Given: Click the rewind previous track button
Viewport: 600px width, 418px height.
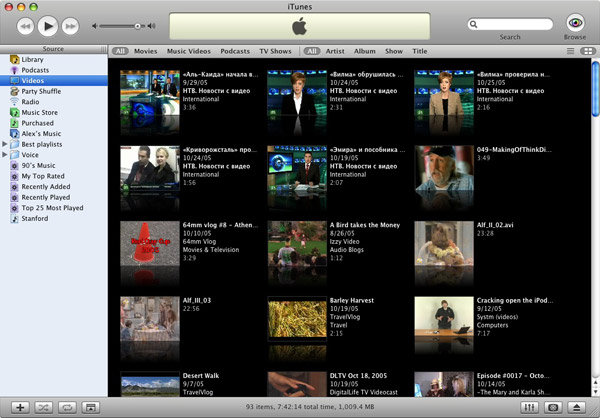Looking at the screenshot, I should (25, 26).
